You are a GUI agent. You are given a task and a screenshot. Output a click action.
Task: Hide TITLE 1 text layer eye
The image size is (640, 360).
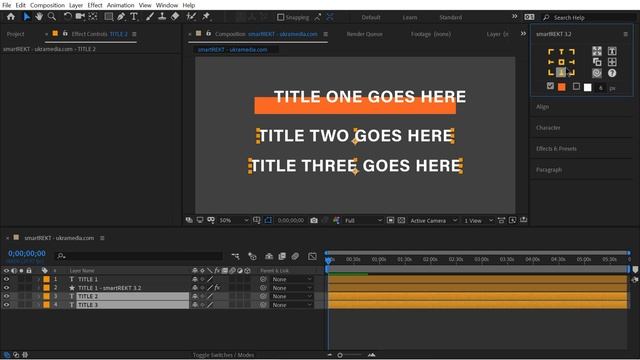[x=6, y=279]
